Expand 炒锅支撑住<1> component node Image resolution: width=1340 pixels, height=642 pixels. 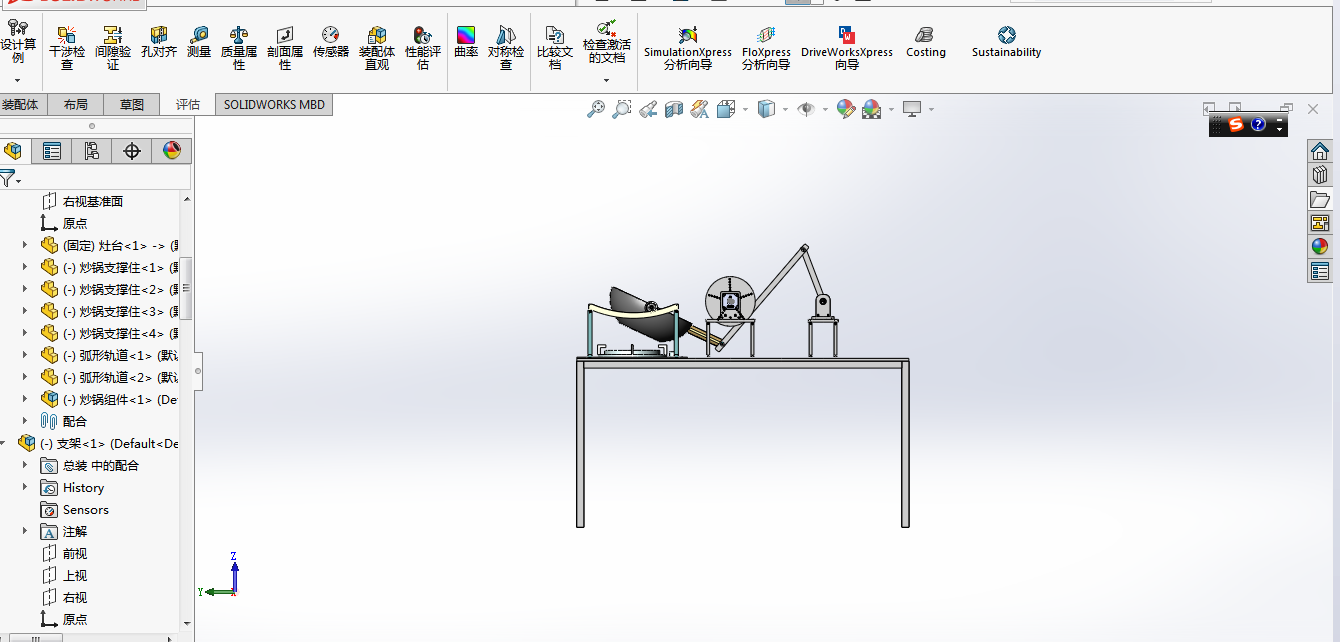(x=25, y=267)
